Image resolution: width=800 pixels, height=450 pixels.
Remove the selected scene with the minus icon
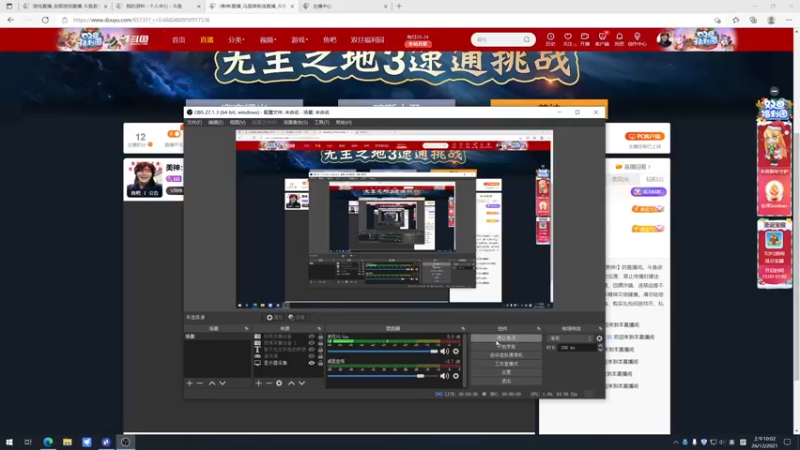(200, 383)
